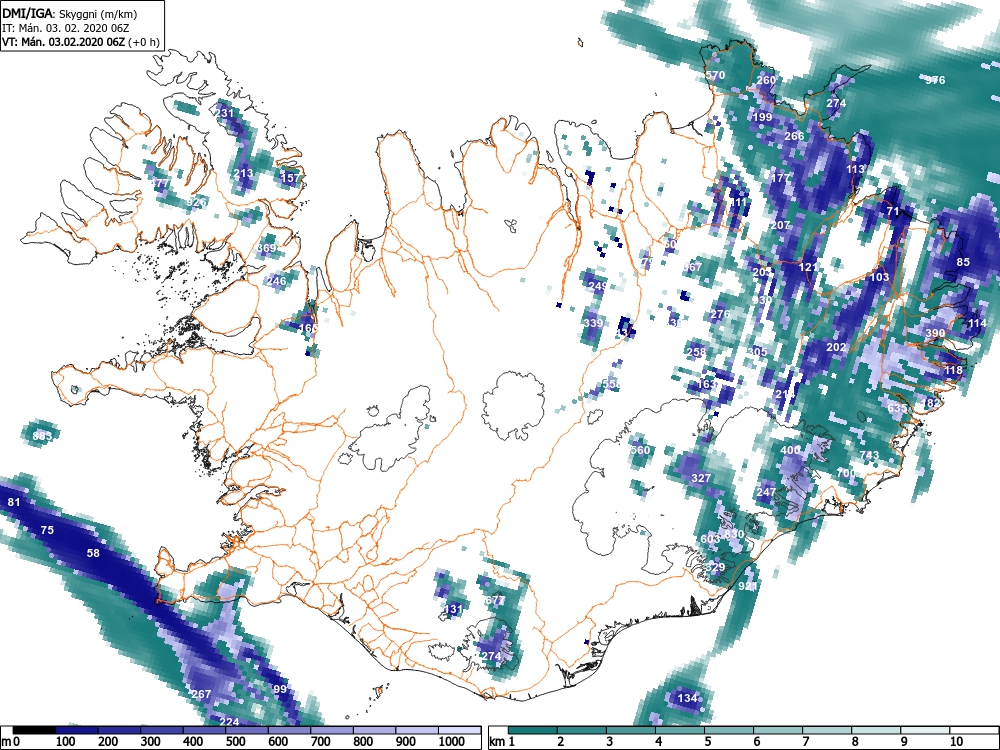Screen dimensions: 1000x750
Task: Click visibility value 400 on the map
Action: pos(790,450)
